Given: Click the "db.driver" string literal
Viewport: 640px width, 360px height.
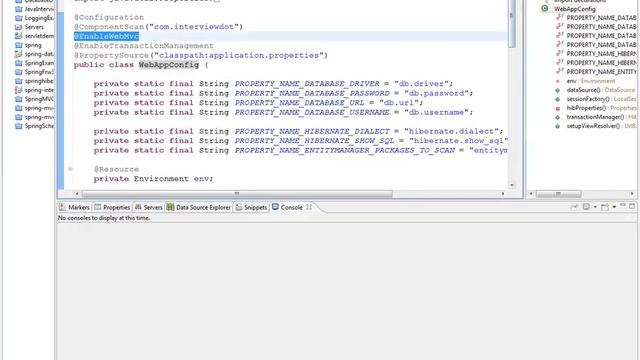Looking at the screenshot, I should click(421, 84).
